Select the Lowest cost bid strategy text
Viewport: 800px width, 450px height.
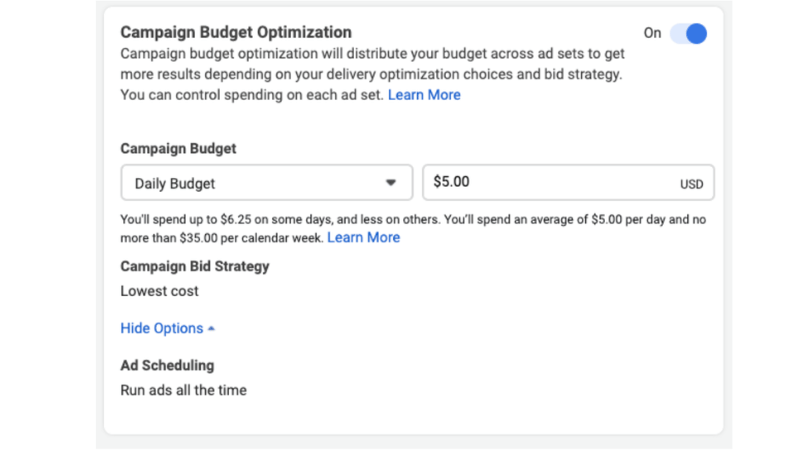pyautogui.click(x=159, y=291)
